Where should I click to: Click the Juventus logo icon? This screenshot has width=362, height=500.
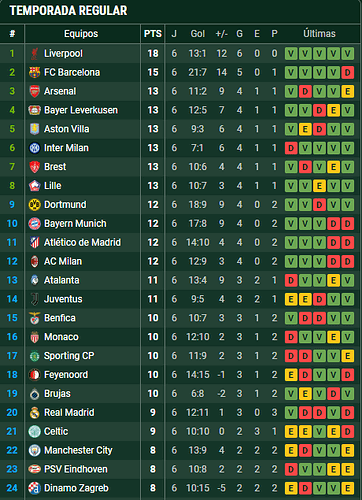(34, 299)
